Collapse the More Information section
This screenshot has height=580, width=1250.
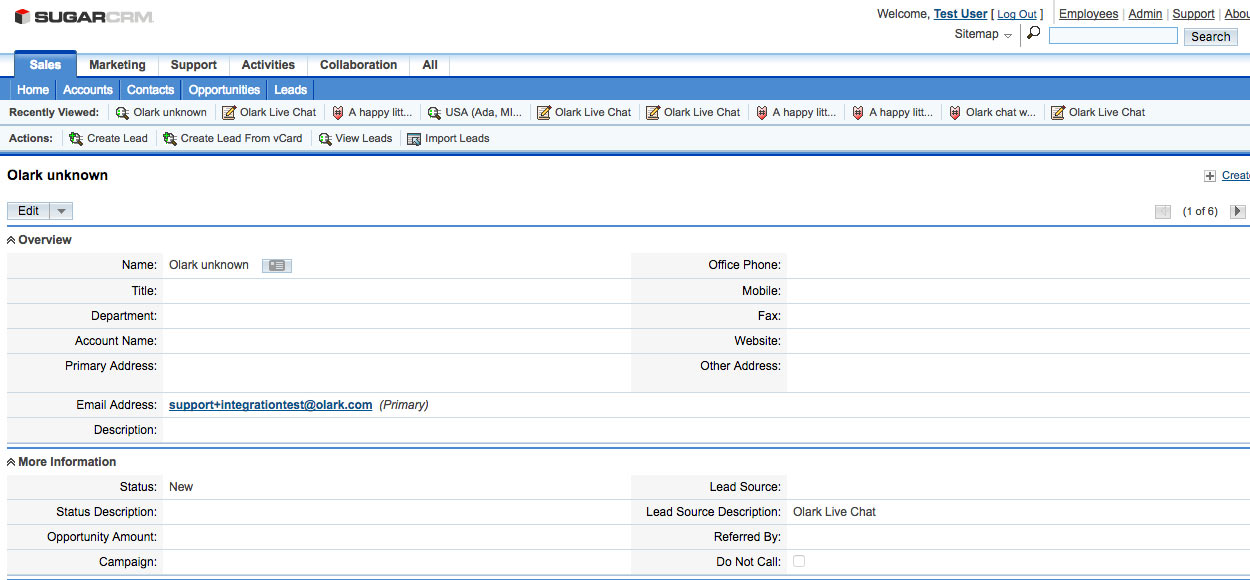coord(12,462)
